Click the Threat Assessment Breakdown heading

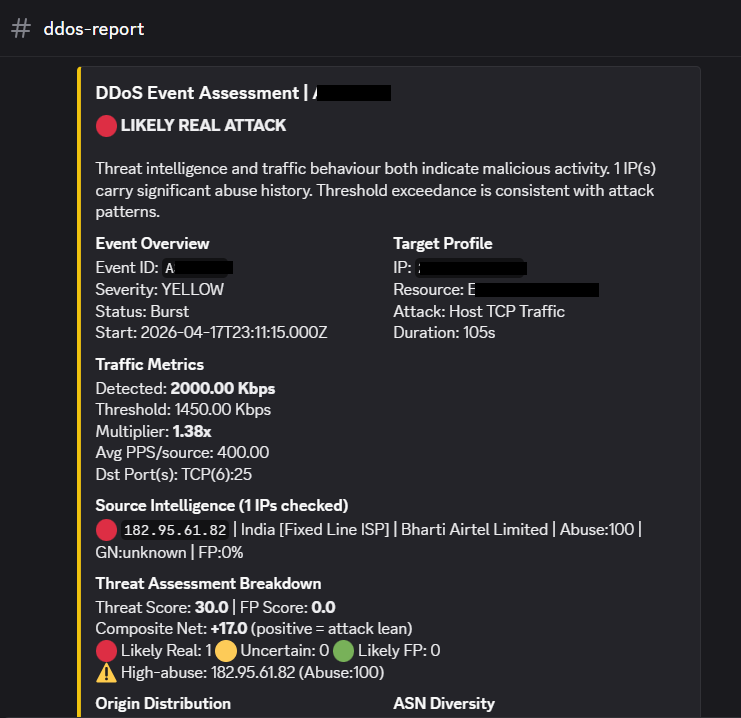208,583
